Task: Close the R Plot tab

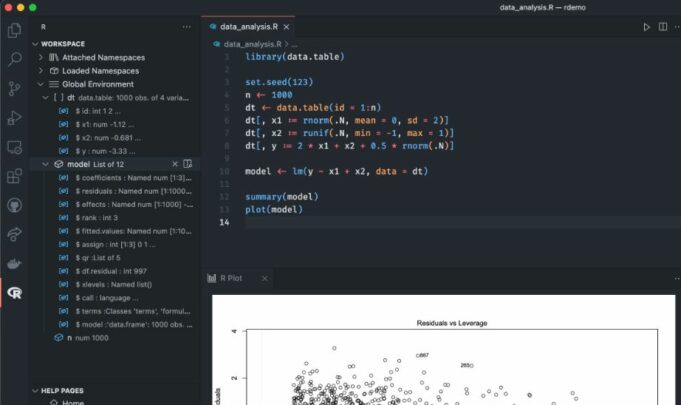Action: coord(264,278)
